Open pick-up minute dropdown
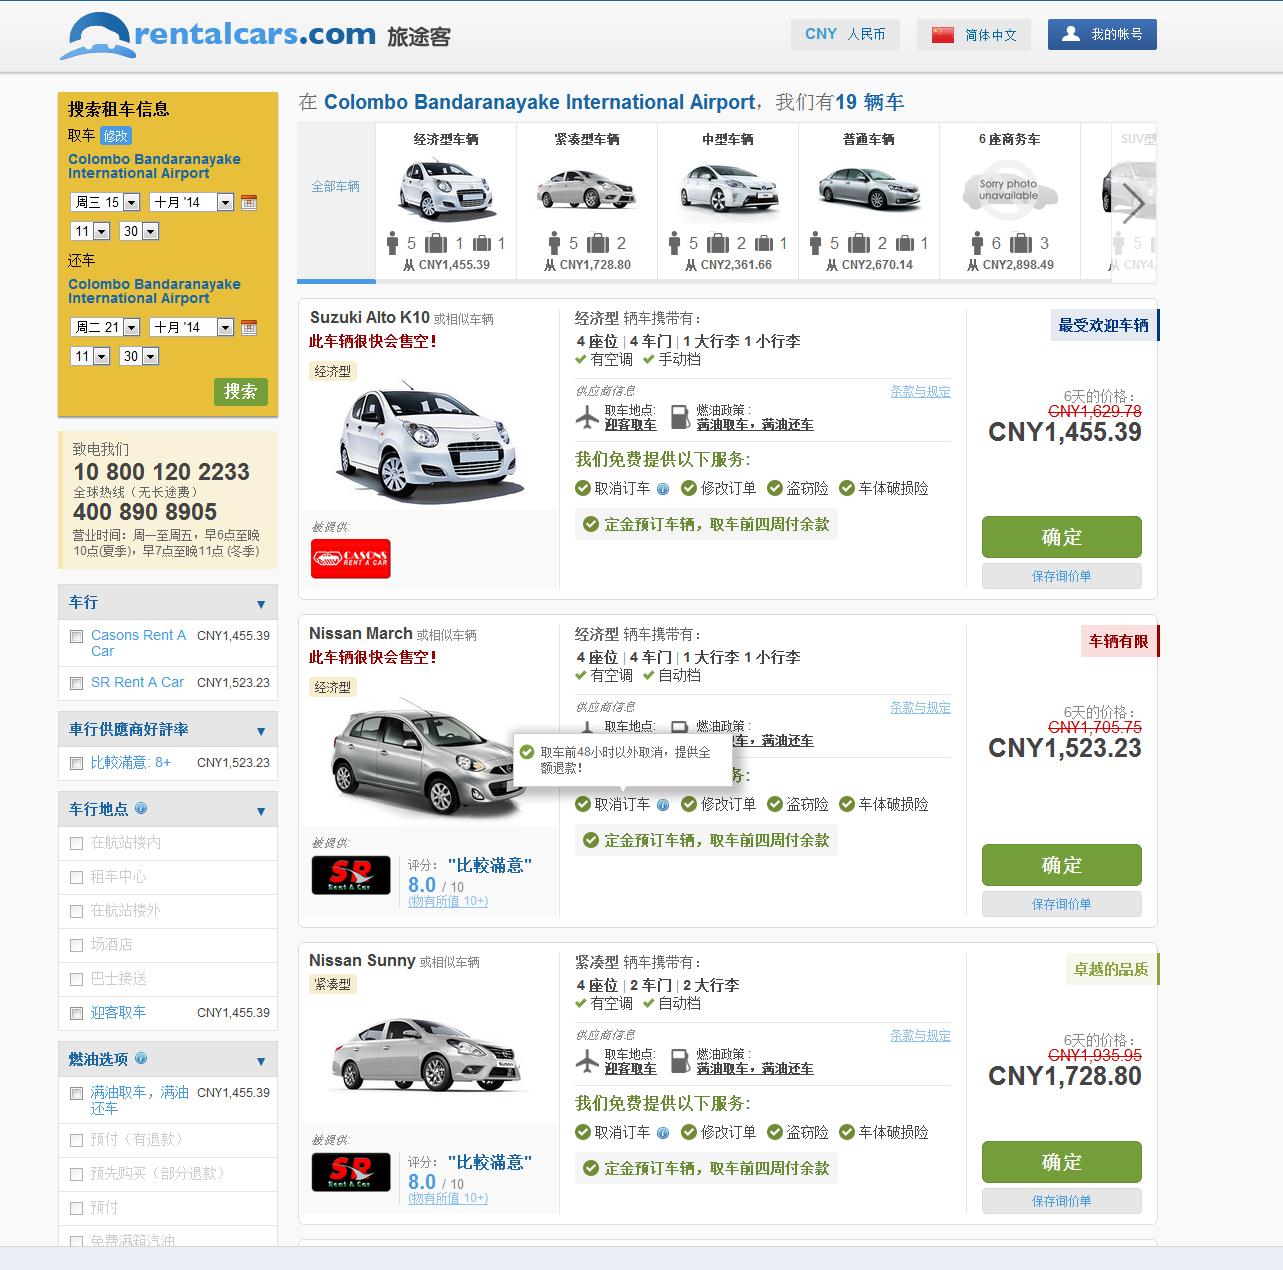1283x1270 pixels. 139,231
